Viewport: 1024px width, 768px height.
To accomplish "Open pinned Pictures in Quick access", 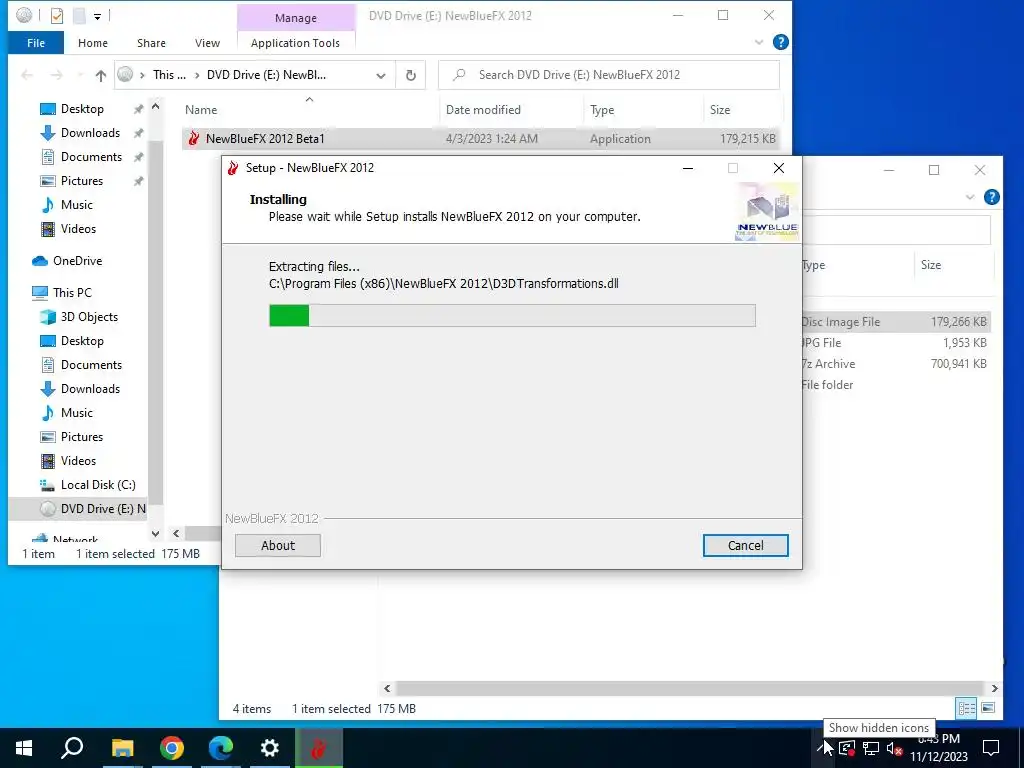I will (82, 181).
